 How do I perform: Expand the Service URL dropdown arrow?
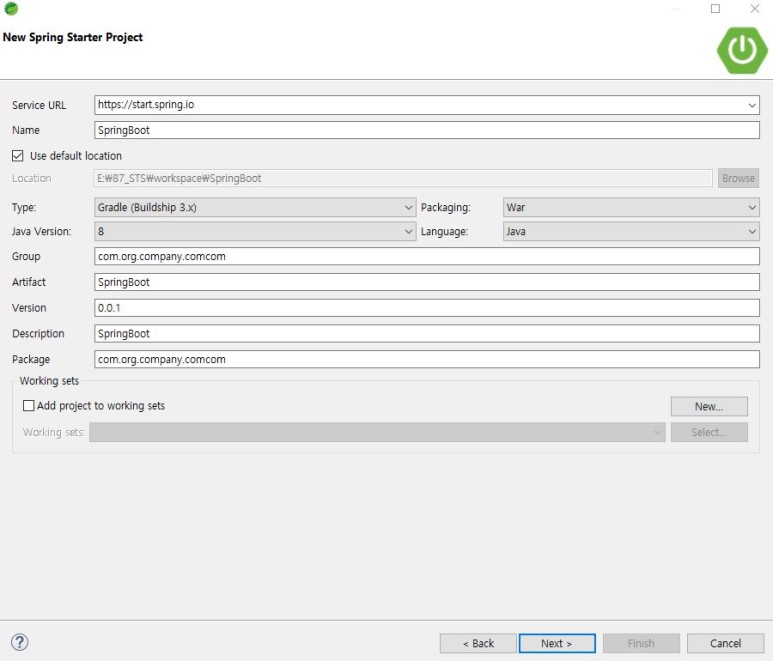click(x=752, y=105)
